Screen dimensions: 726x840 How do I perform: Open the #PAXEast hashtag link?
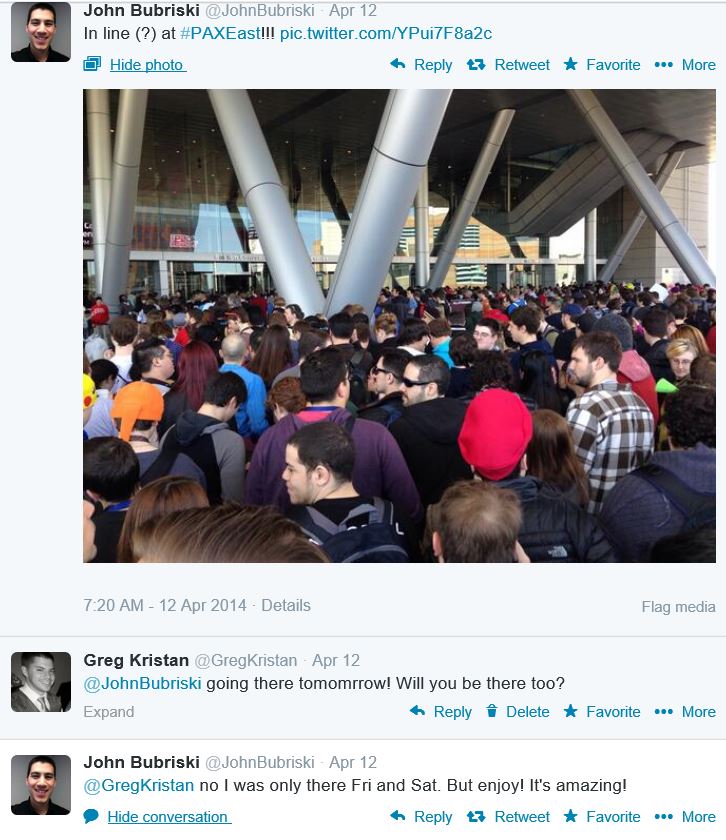pos(220,33)
